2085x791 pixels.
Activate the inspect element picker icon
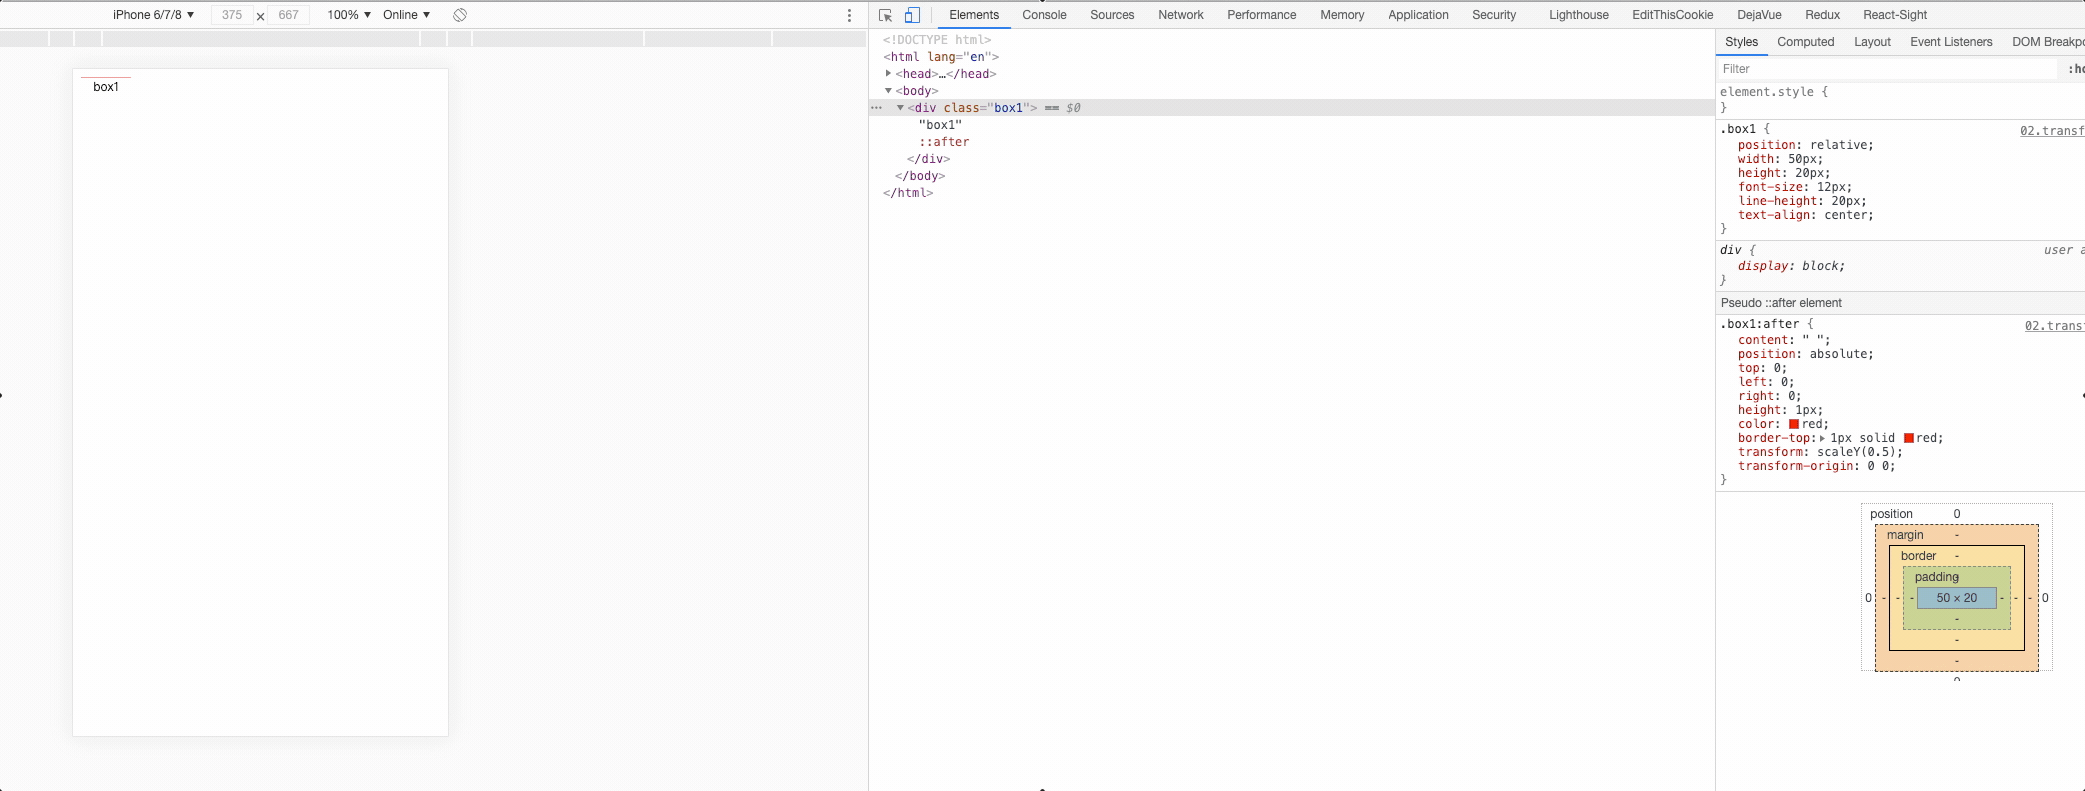coord(885,15)
